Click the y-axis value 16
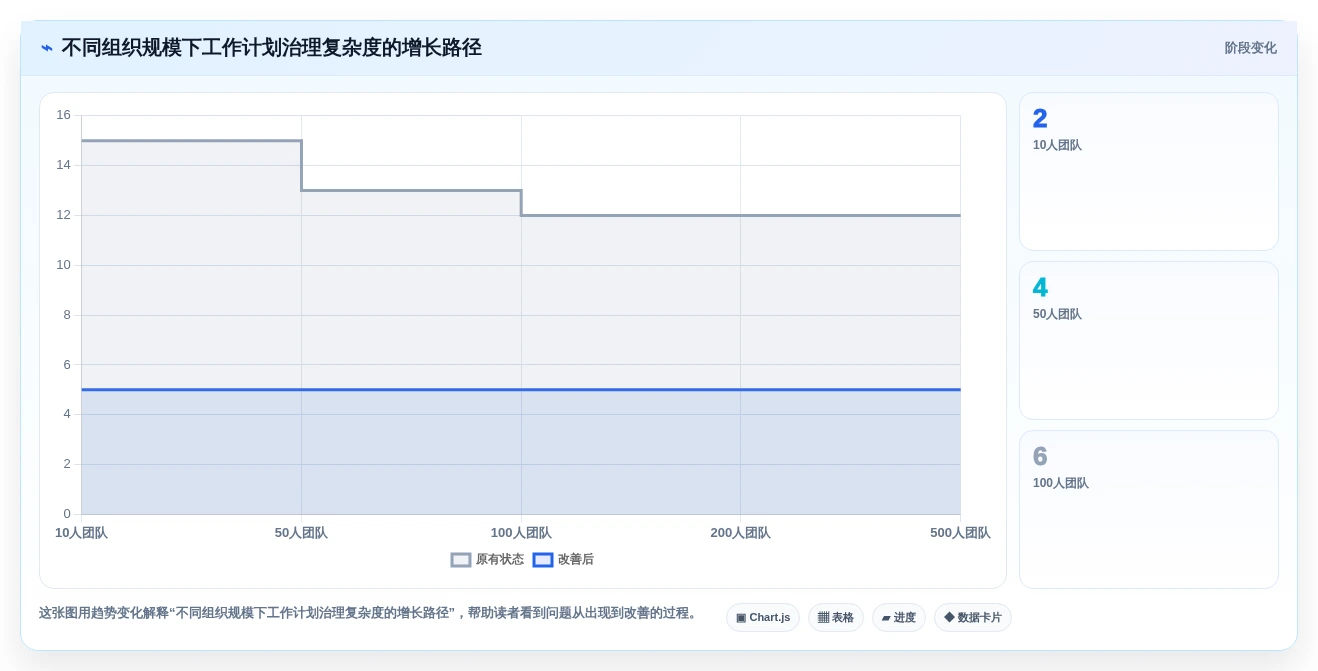Viewport: 1318px width, 671px height. (64, 115)
